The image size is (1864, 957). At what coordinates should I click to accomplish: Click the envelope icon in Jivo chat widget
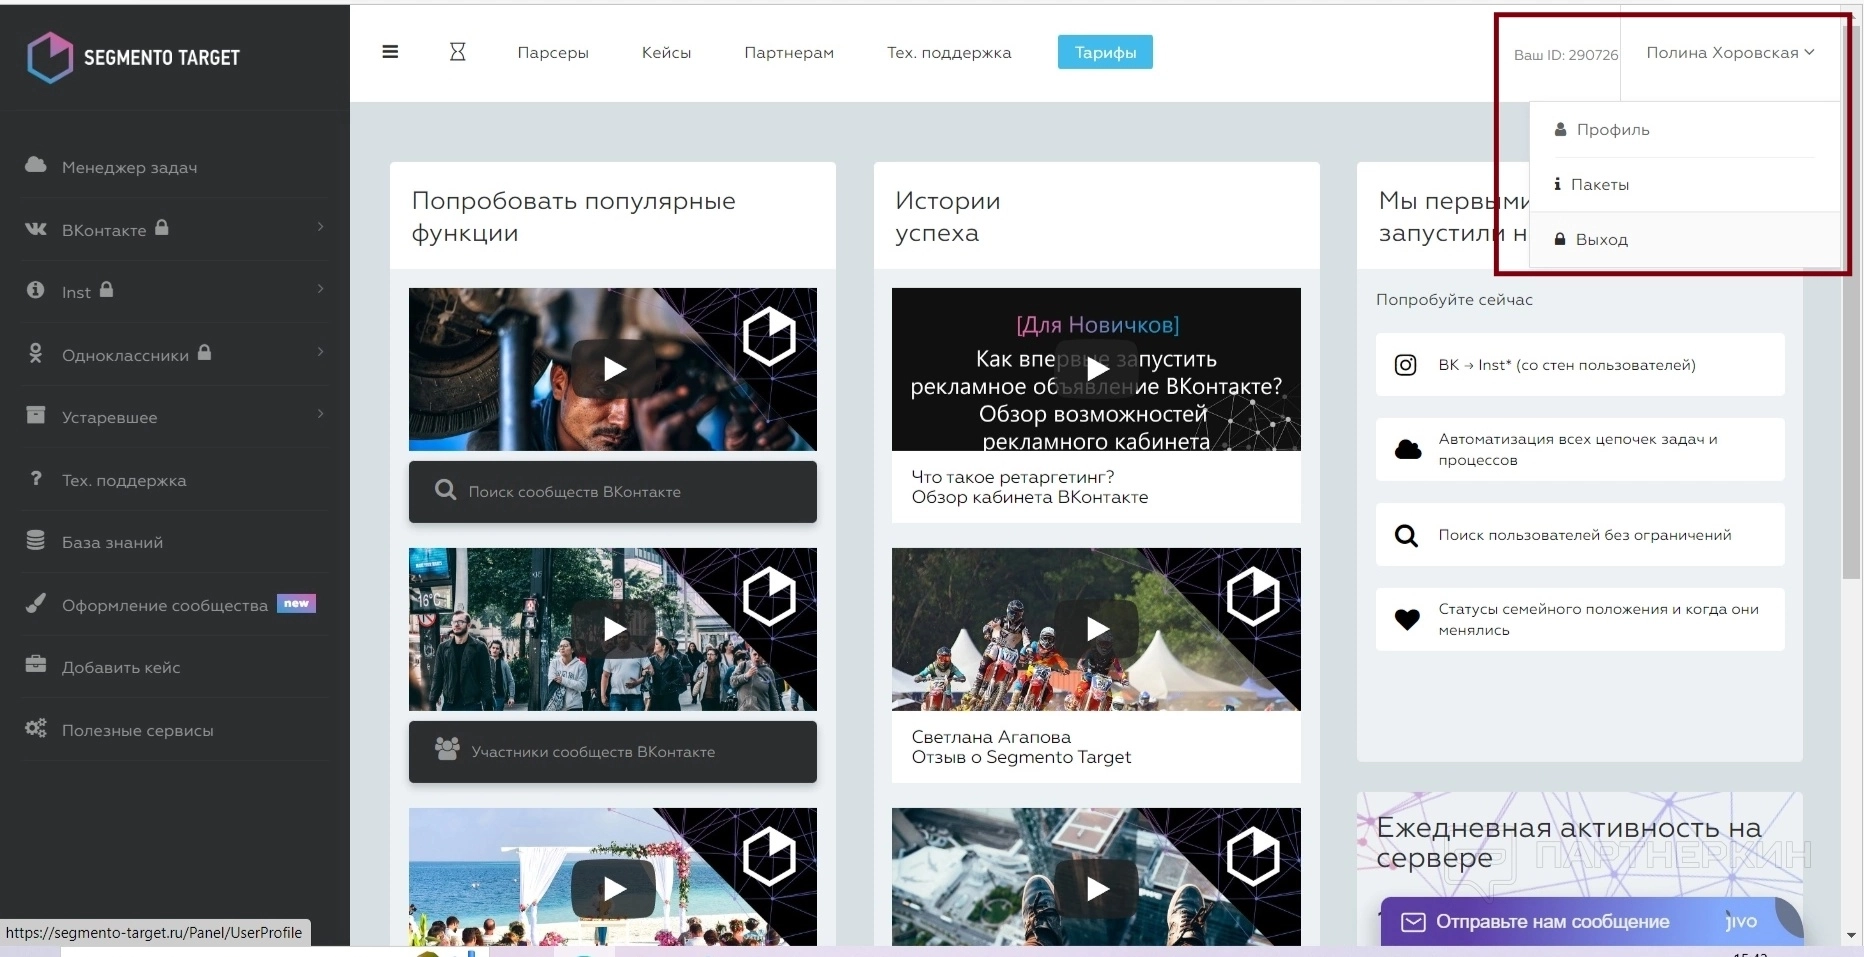click(x=1413, y=922)
